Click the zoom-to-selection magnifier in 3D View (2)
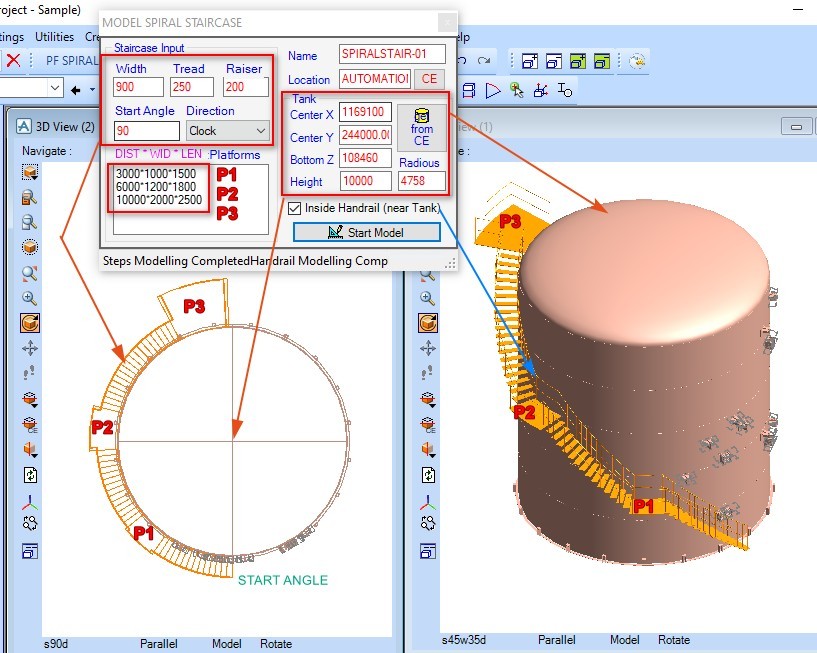Image resolution: width=817 pixels, height=653 pixels. point(30,273)
